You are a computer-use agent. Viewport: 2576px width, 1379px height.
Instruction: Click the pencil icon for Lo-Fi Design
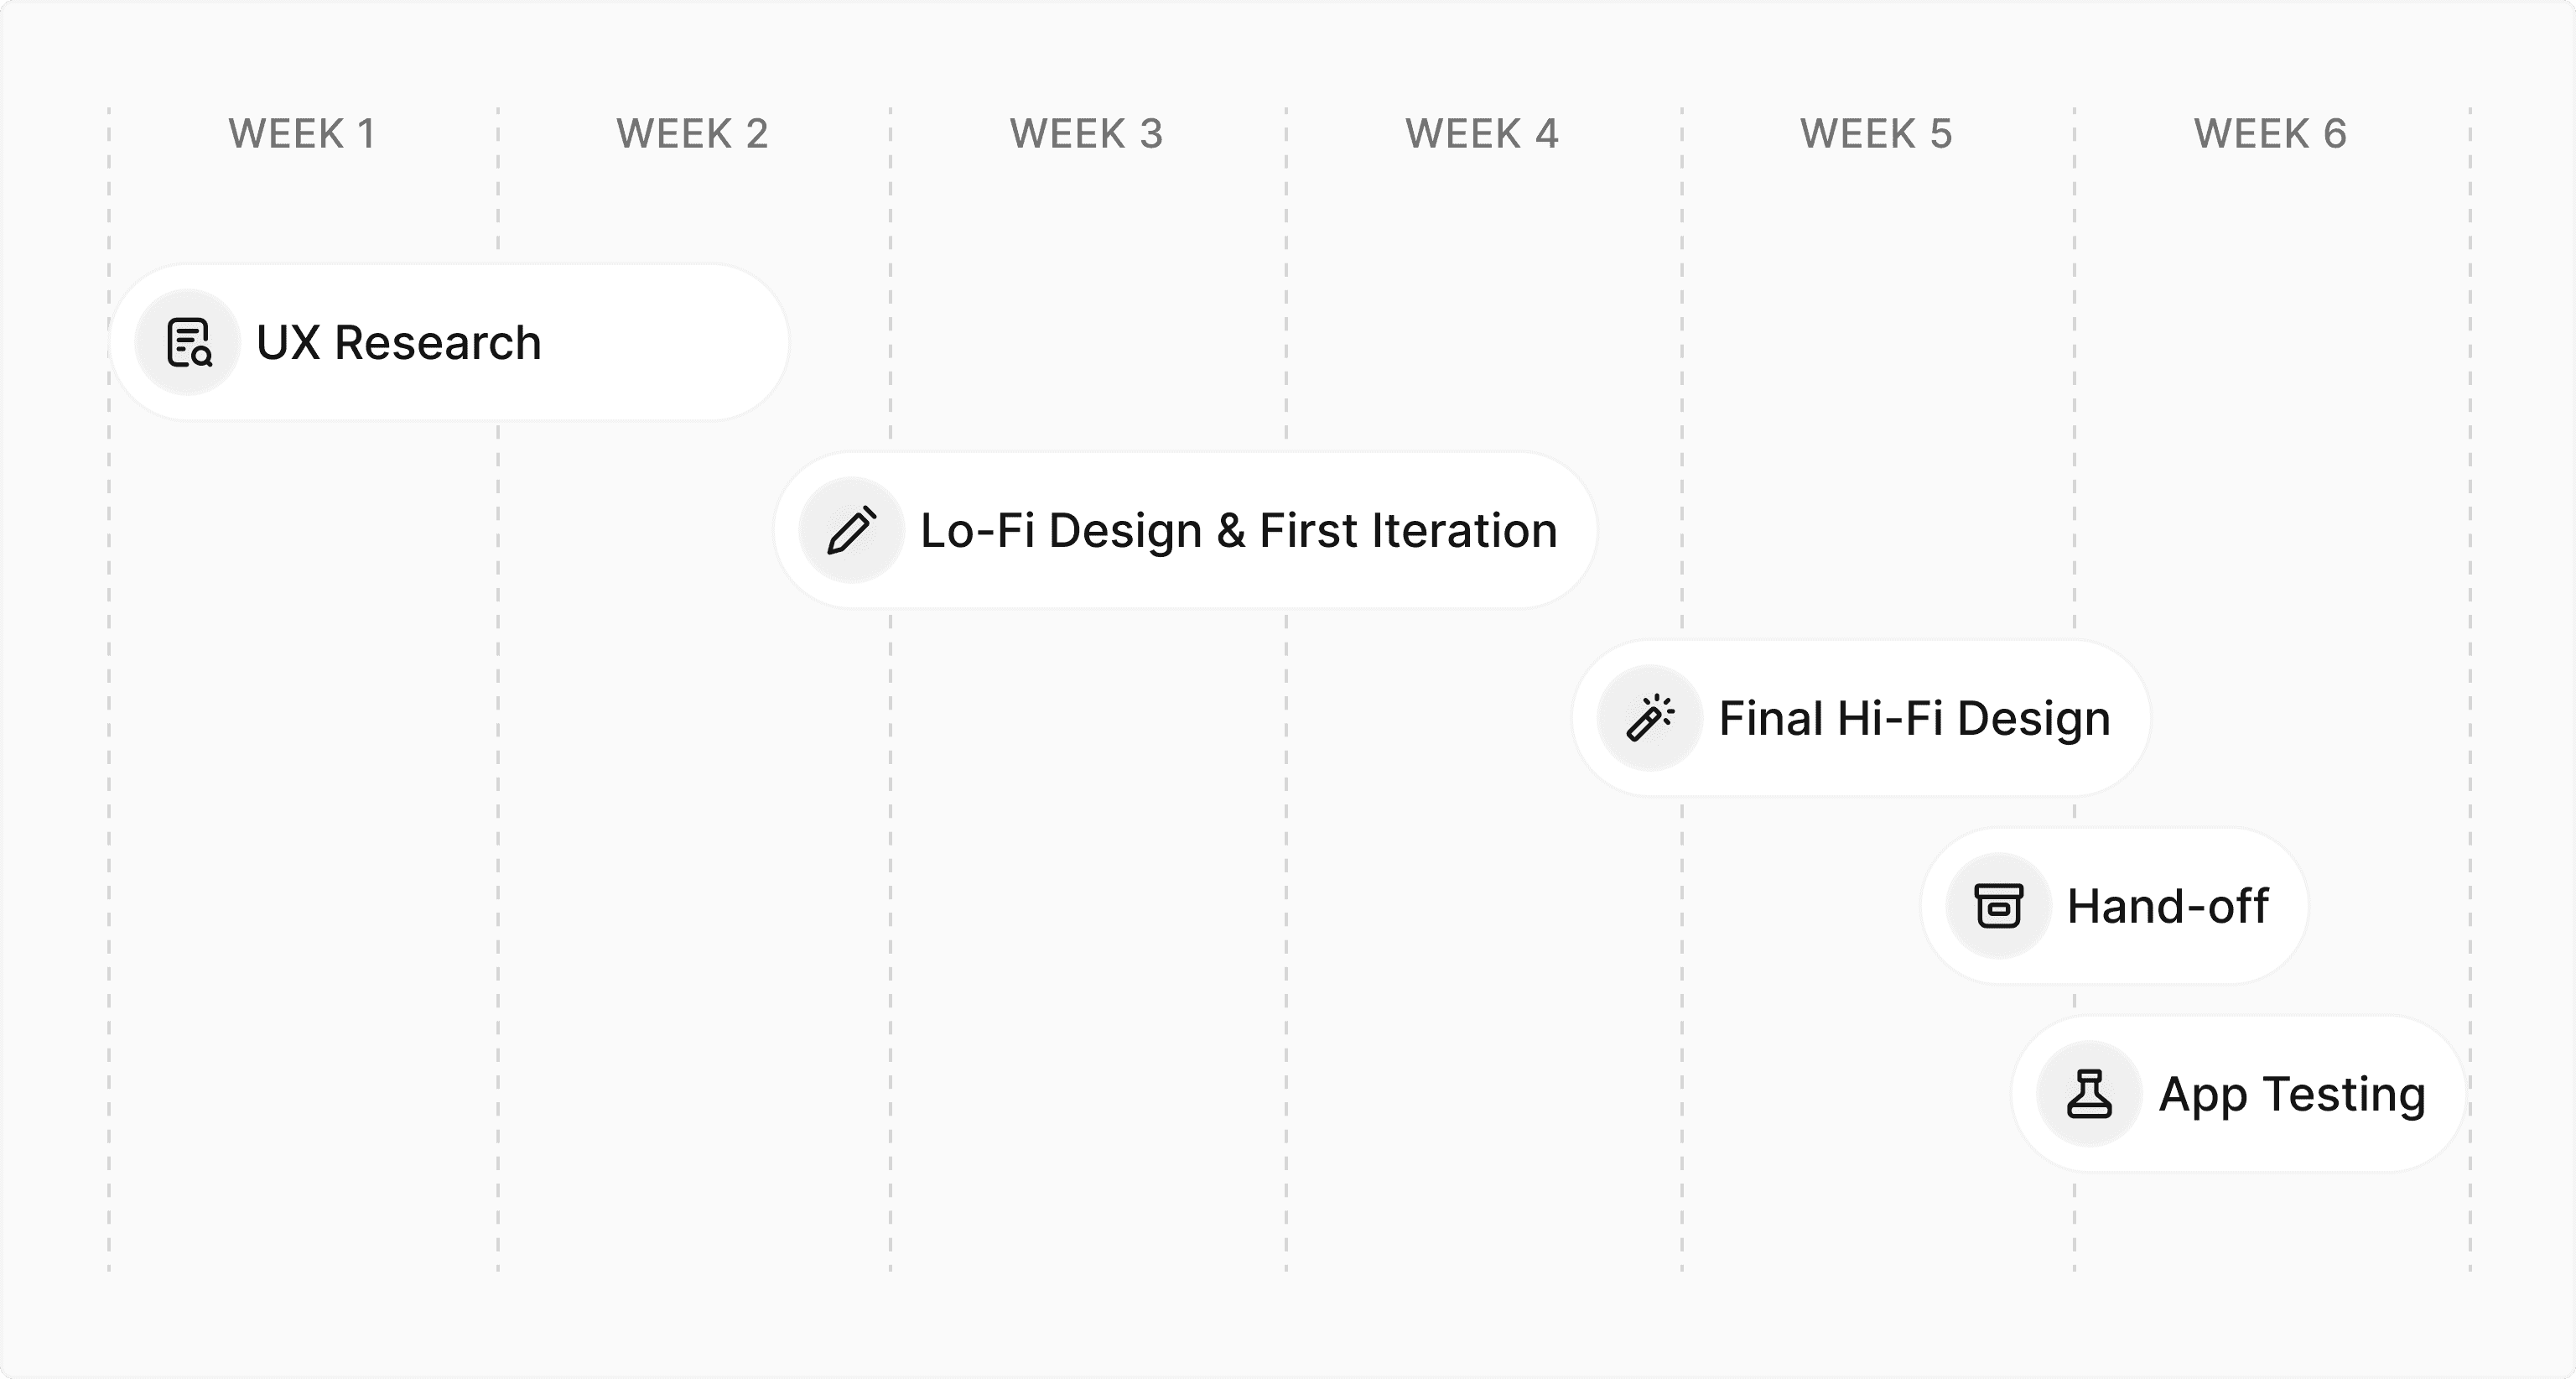(x=852, y=530)
